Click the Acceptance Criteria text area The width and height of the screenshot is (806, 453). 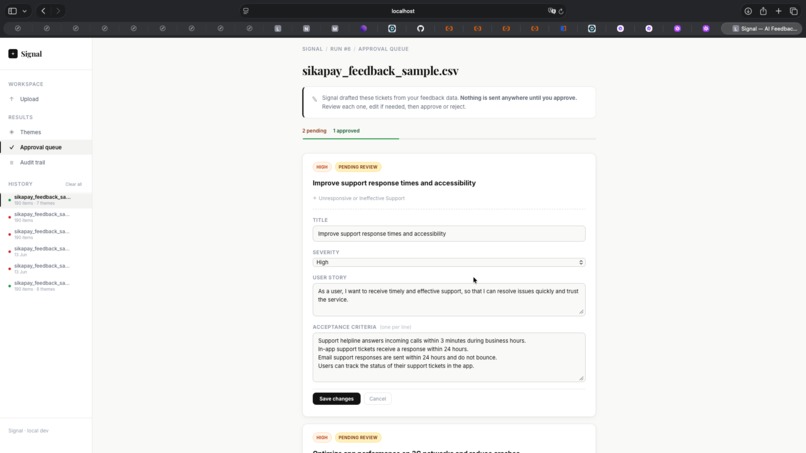point(449,357)
